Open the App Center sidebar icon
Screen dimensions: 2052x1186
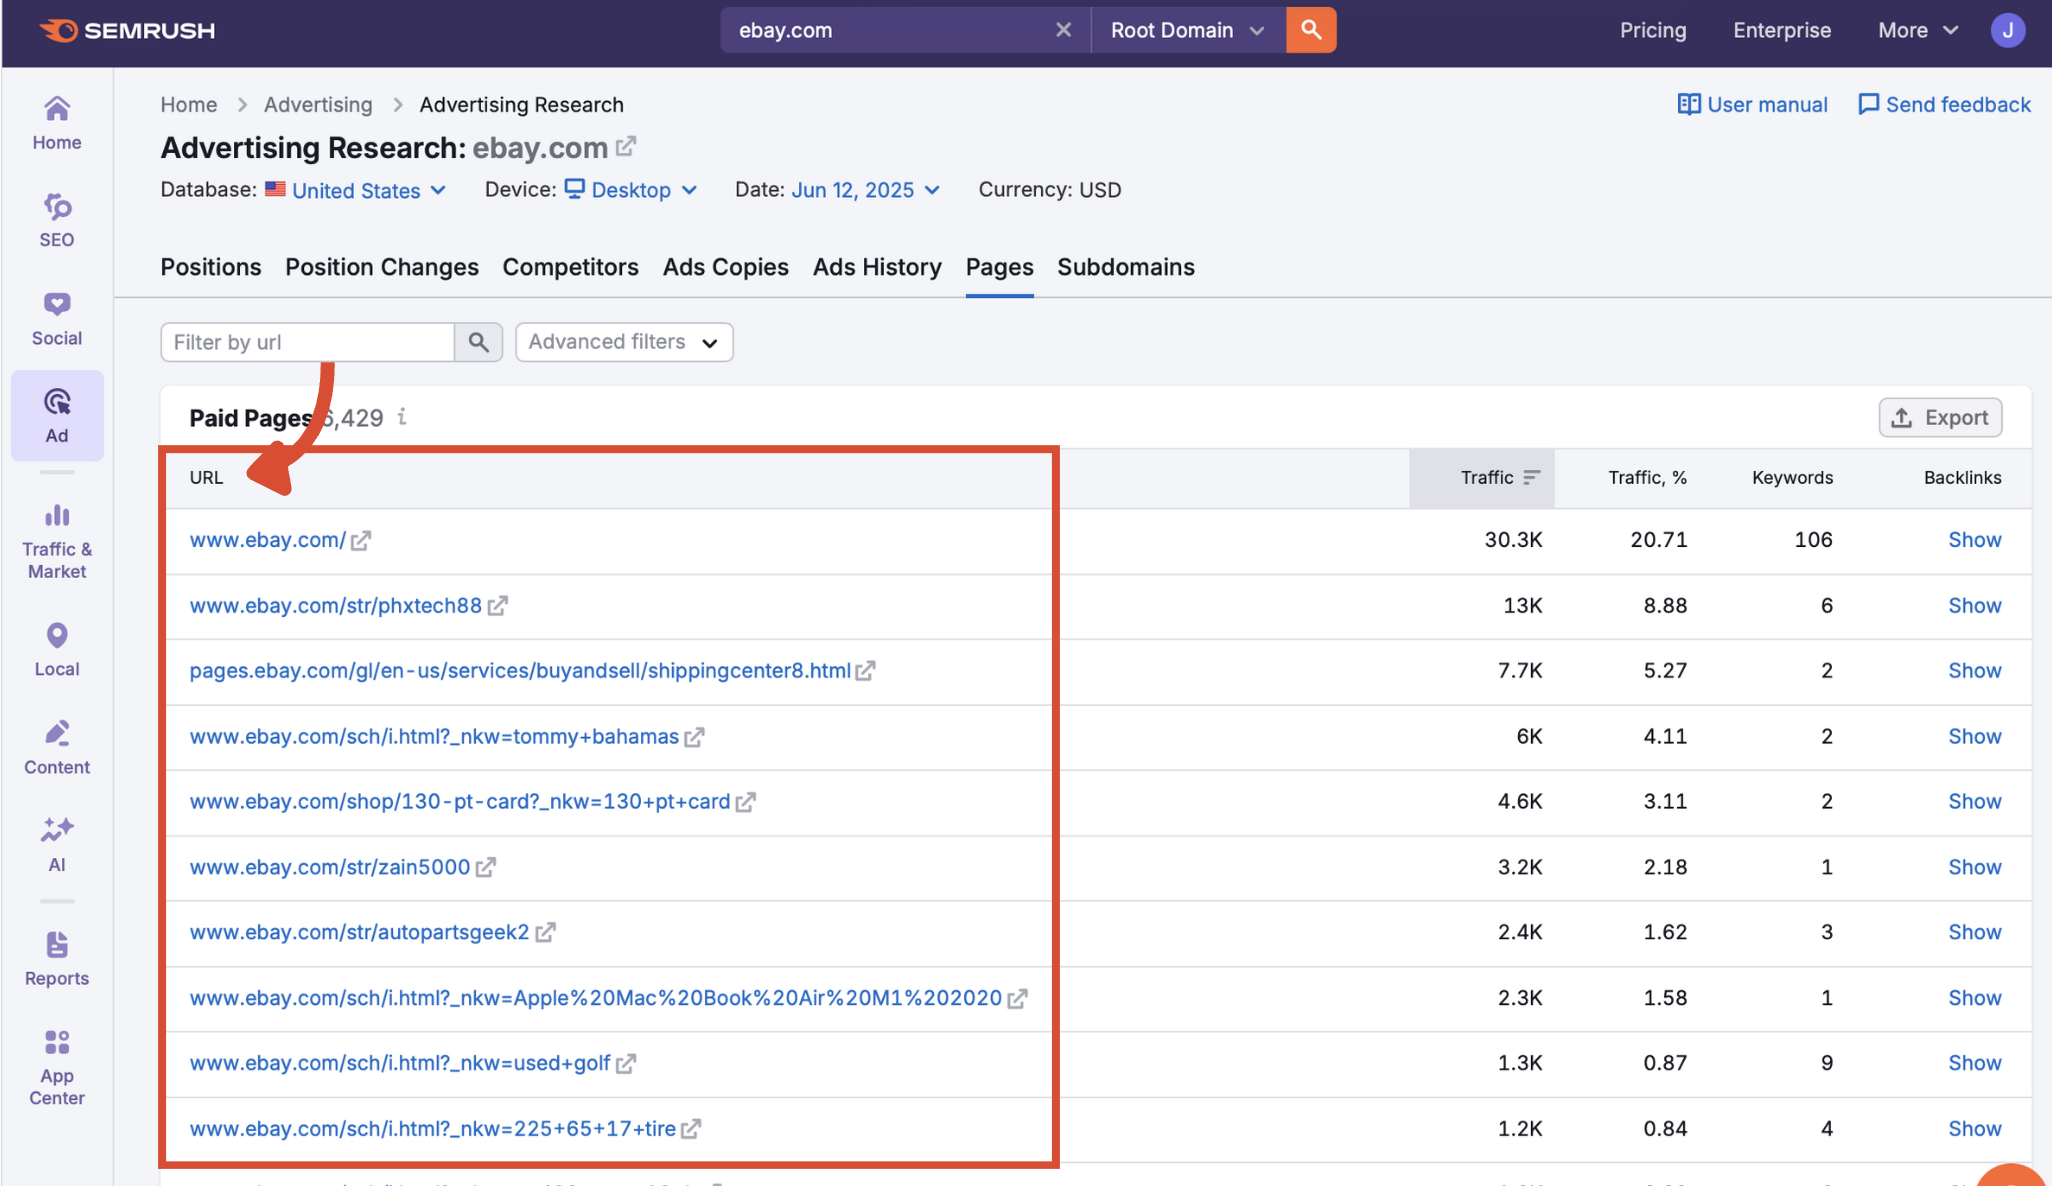coord(56,1062)
